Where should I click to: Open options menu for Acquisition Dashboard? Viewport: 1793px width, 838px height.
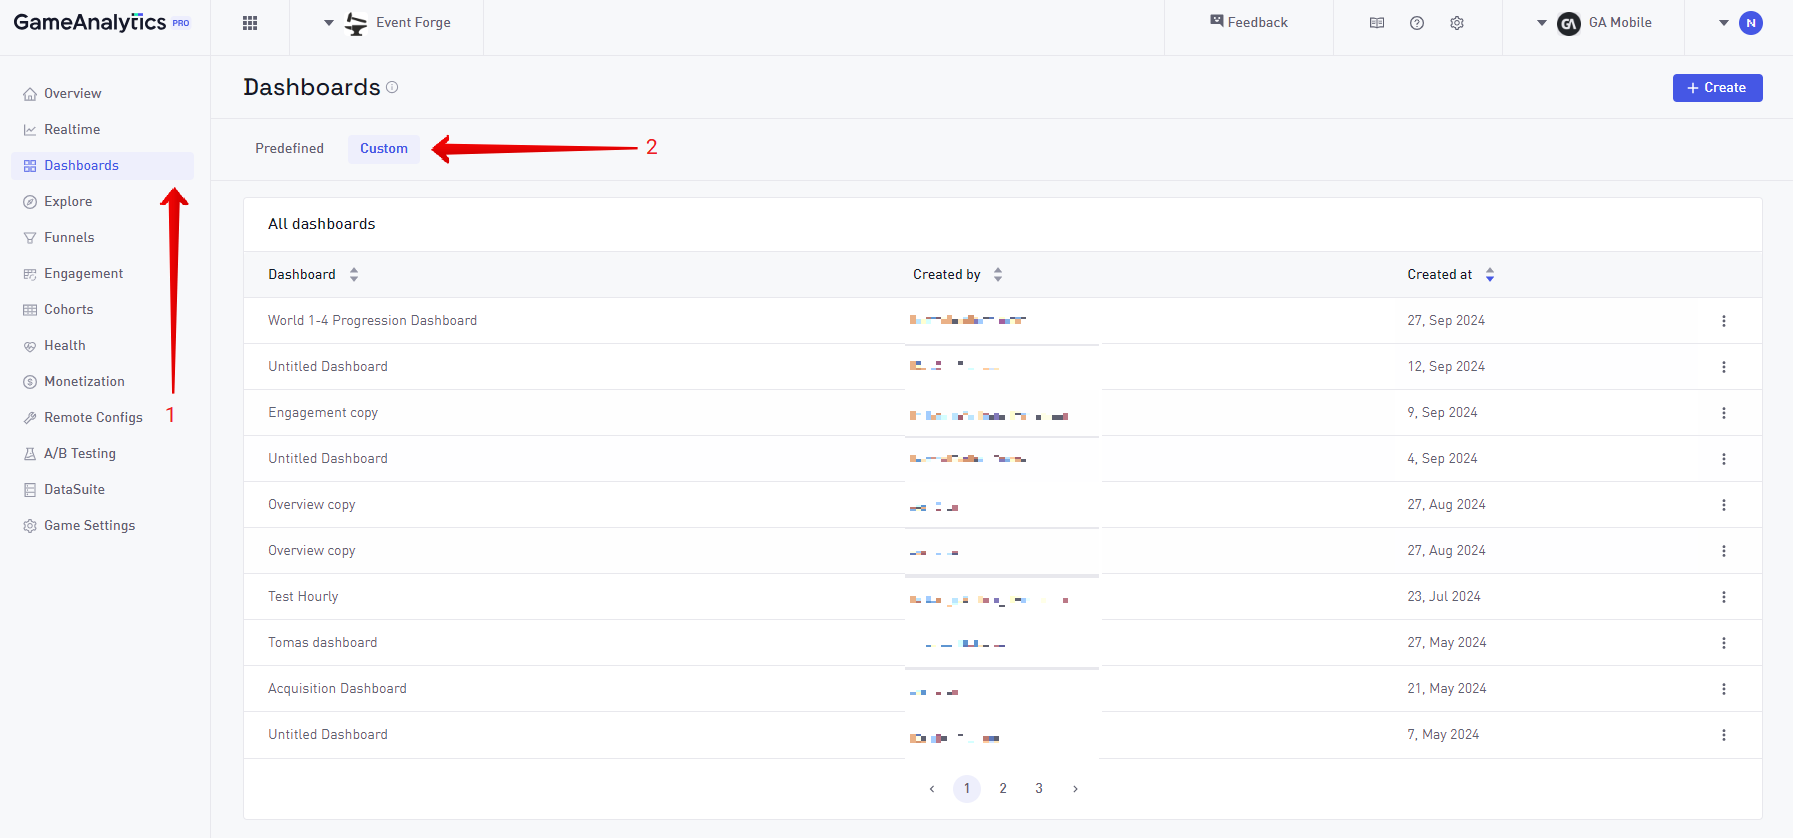coord(1723,689)
